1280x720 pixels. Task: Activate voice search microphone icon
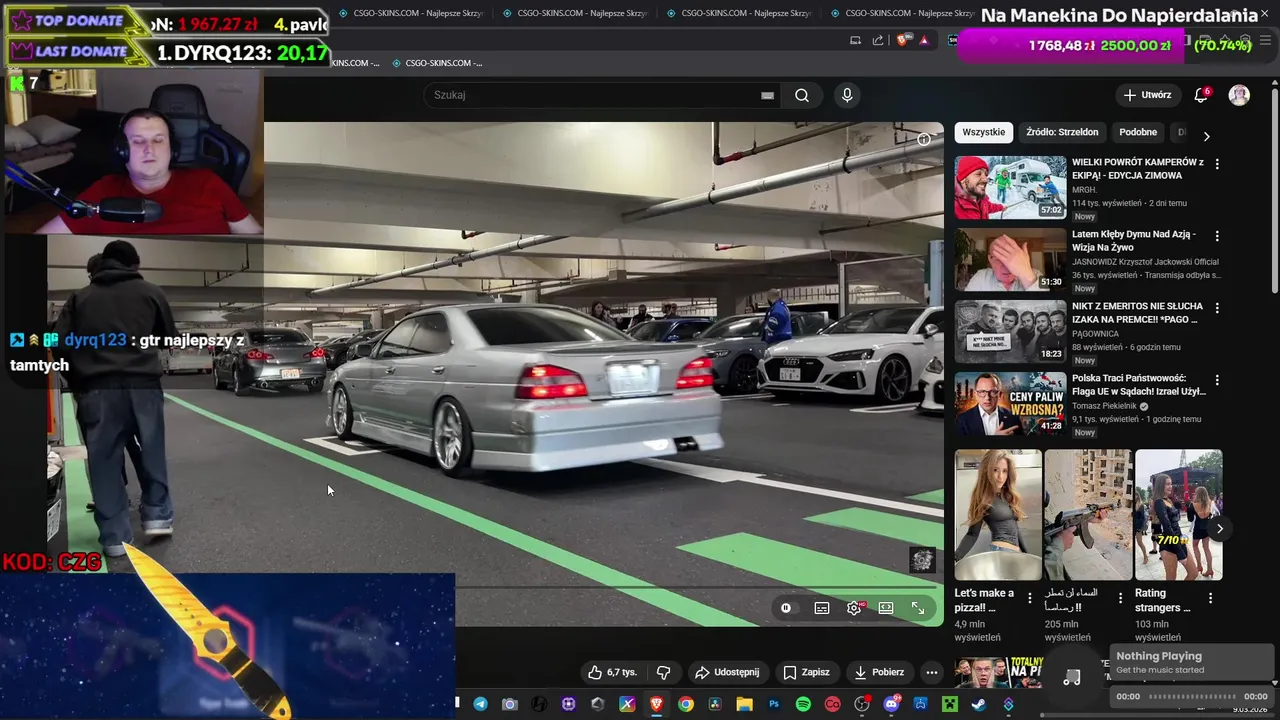(847, 95)
